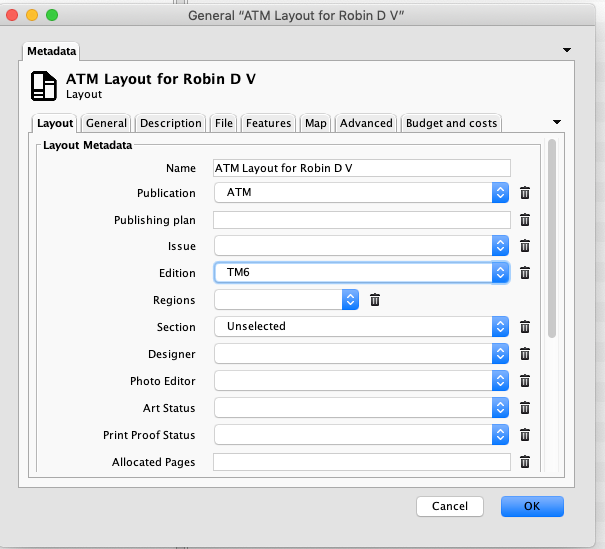Select the Layout tab
The width and height of the screenshot is (605, 549).
55,123
